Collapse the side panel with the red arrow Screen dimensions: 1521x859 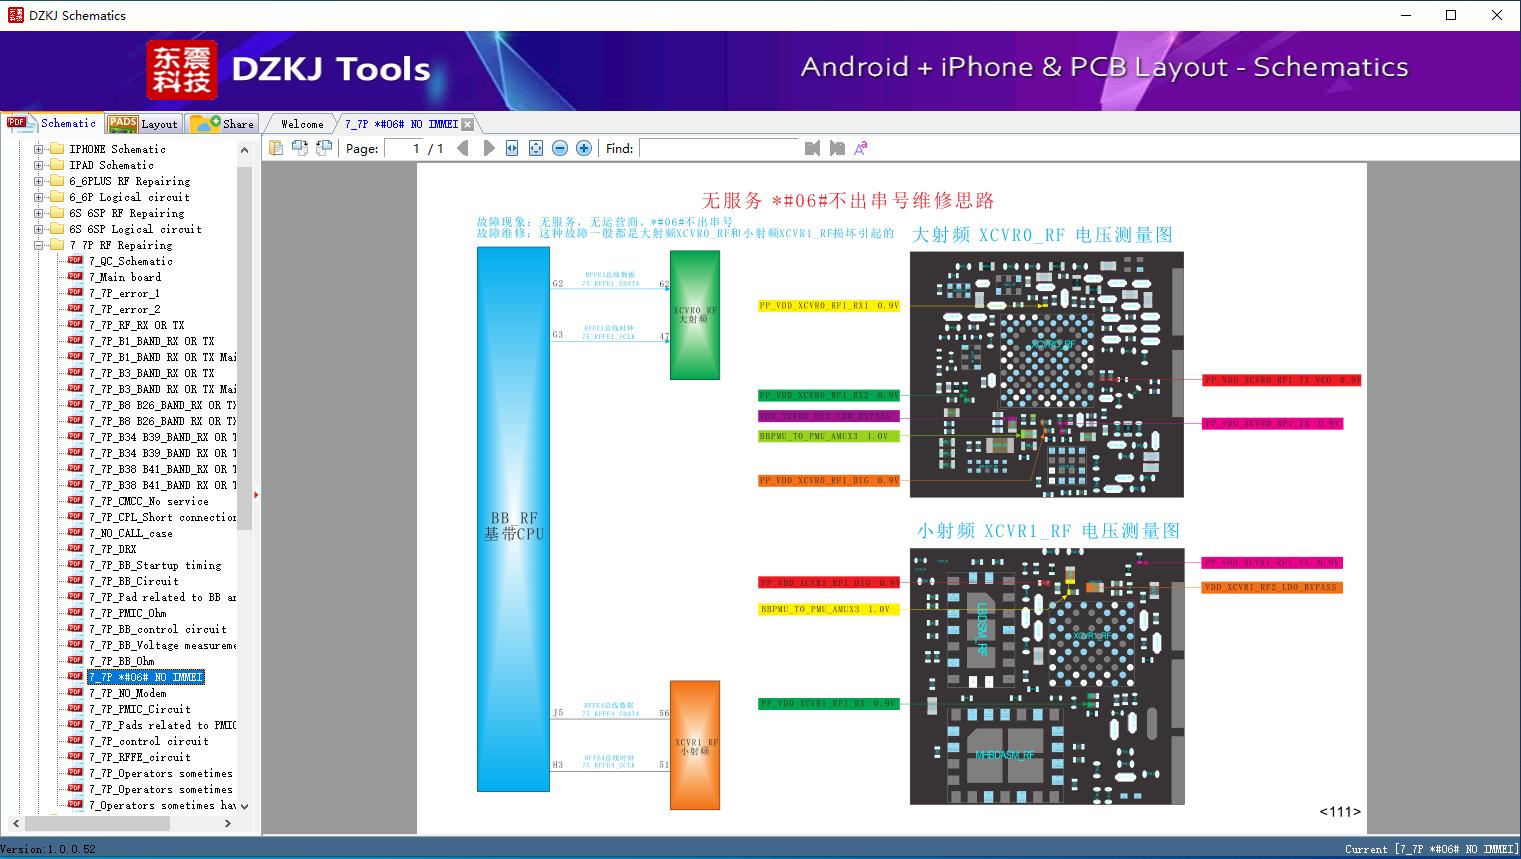256,494
